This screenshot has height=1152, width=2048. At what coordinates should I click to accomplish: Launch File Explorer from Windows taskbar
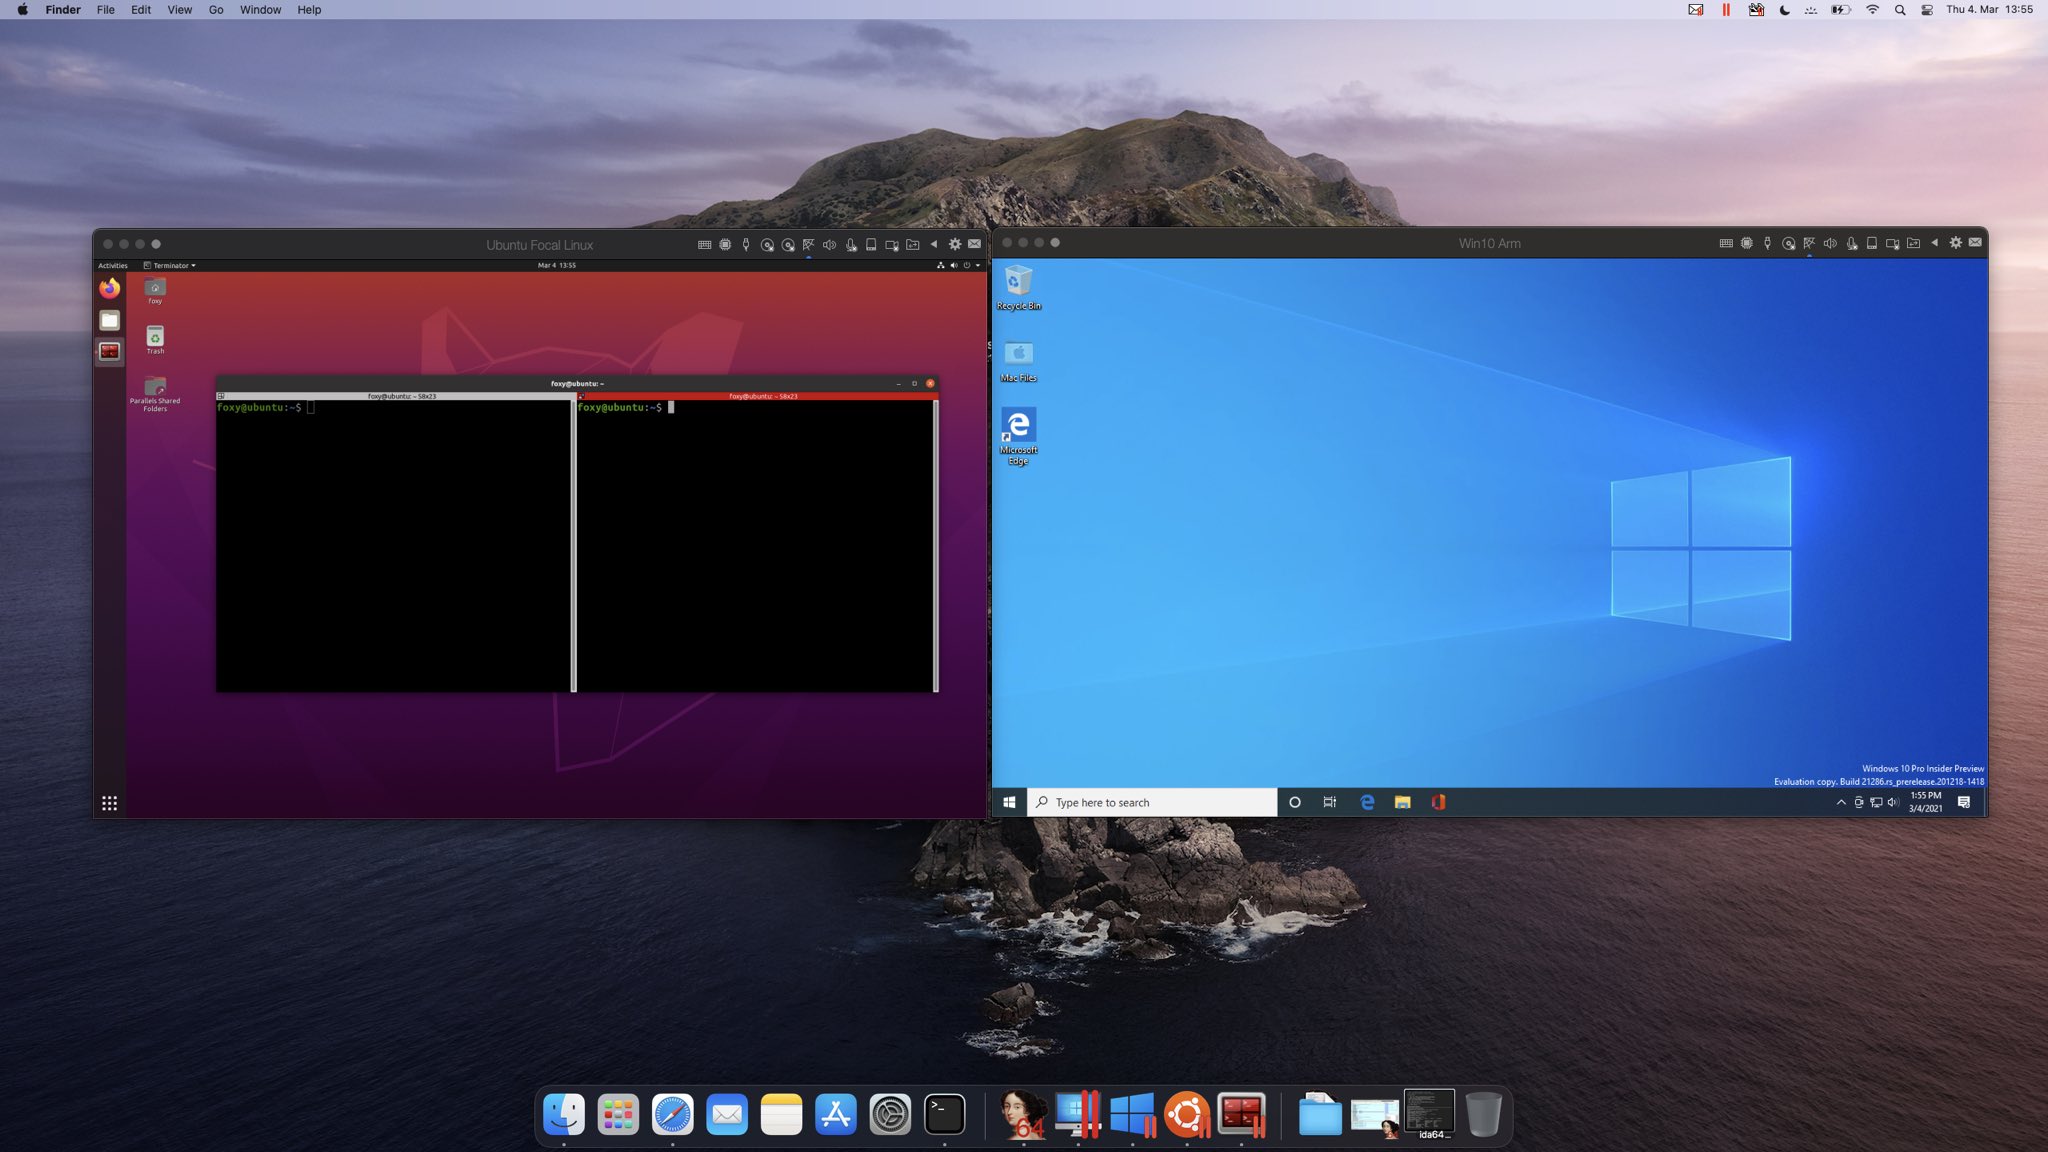tap(1402, 802)
